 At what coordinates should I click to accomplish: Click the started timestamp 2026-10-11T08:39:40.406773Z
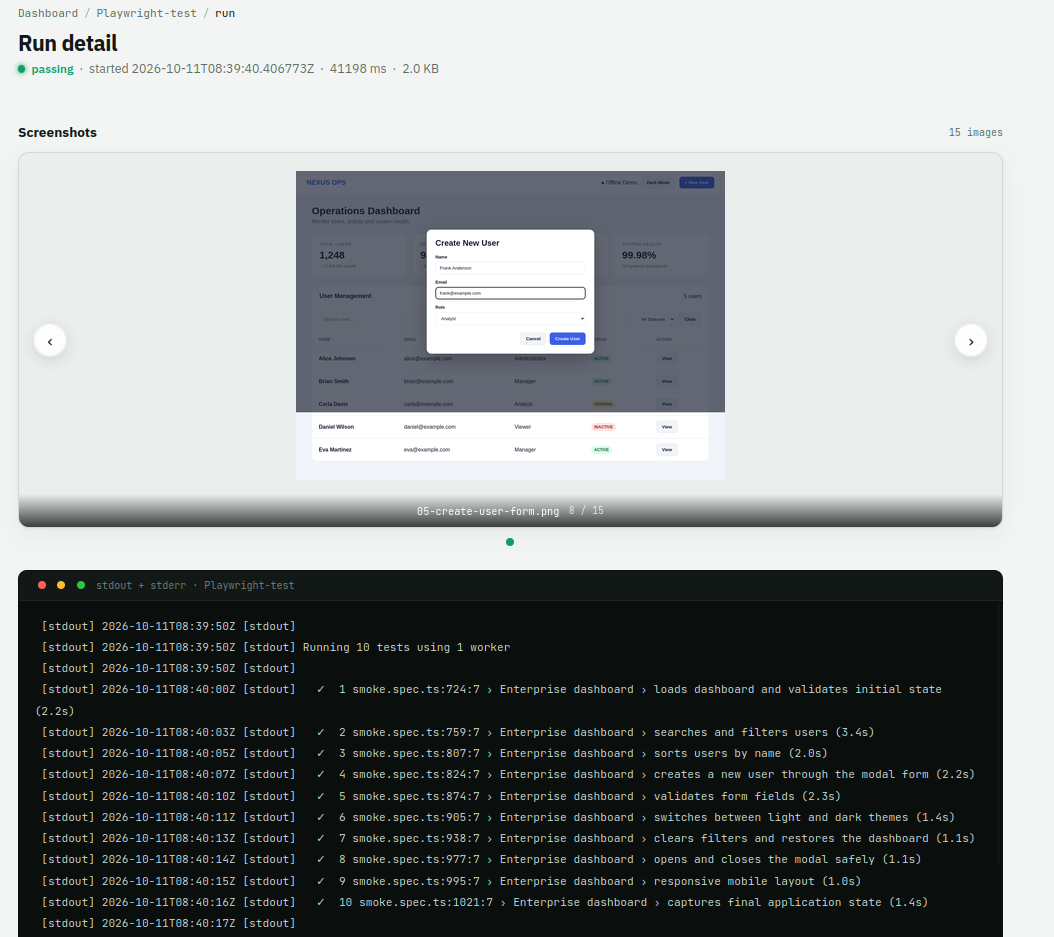pos(222,69)
